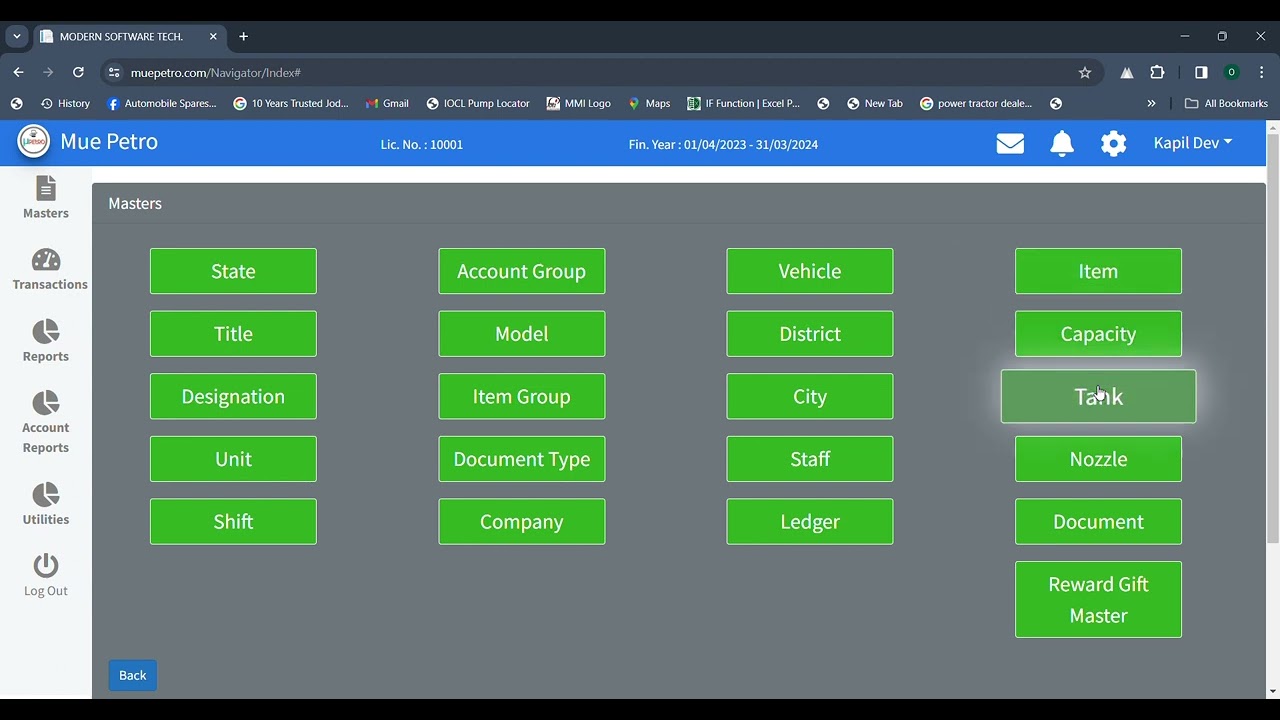This screenshot has height=720, width=1280.
Task: Open New Tab bookmark
Action: [875, 104]
